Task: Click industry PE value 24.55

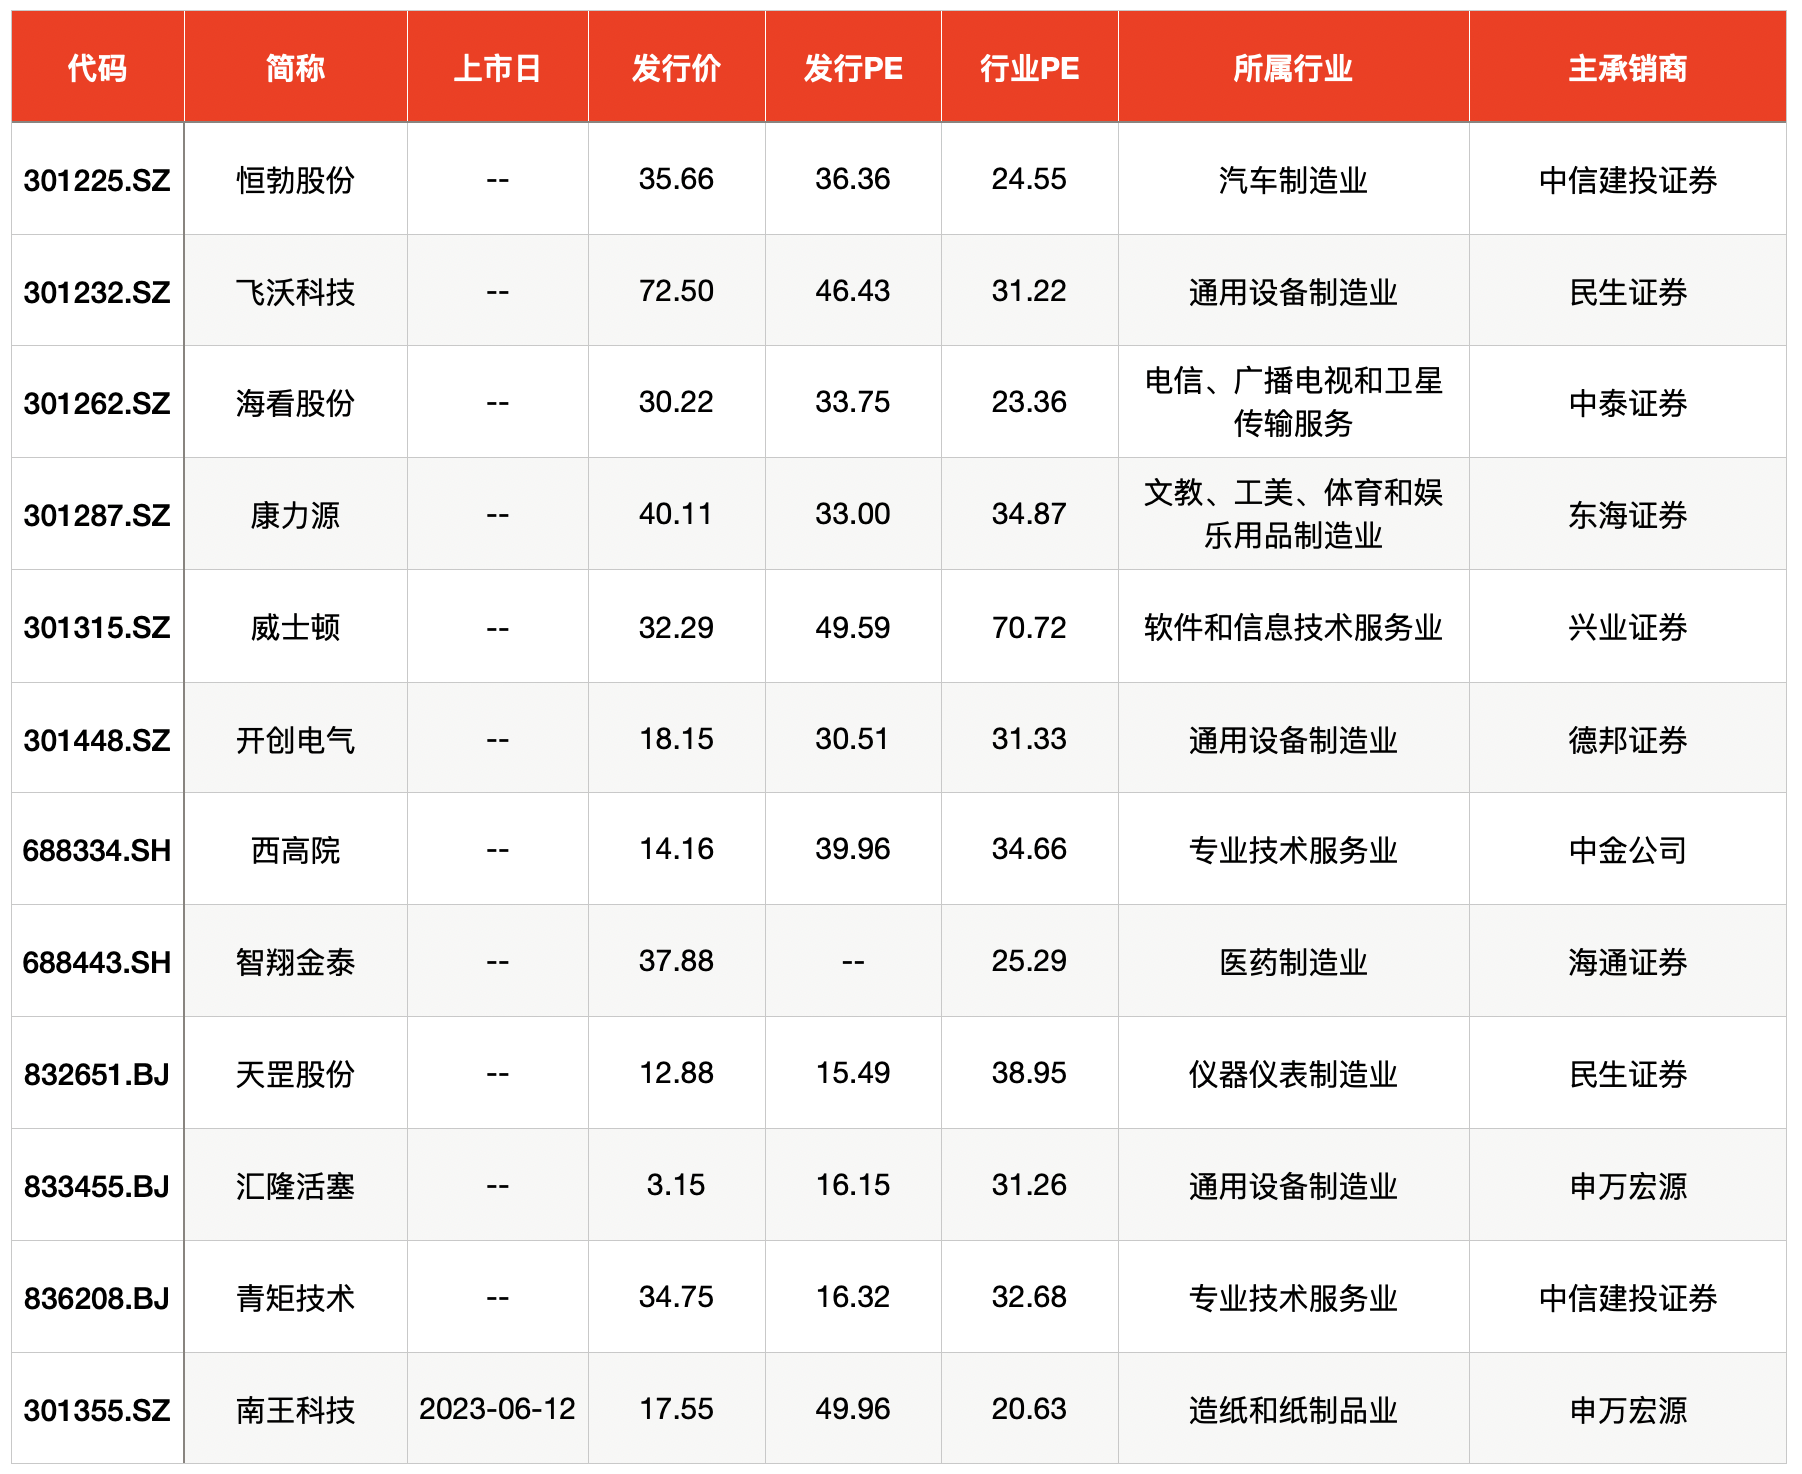Action: click(x=1029, y=179)
